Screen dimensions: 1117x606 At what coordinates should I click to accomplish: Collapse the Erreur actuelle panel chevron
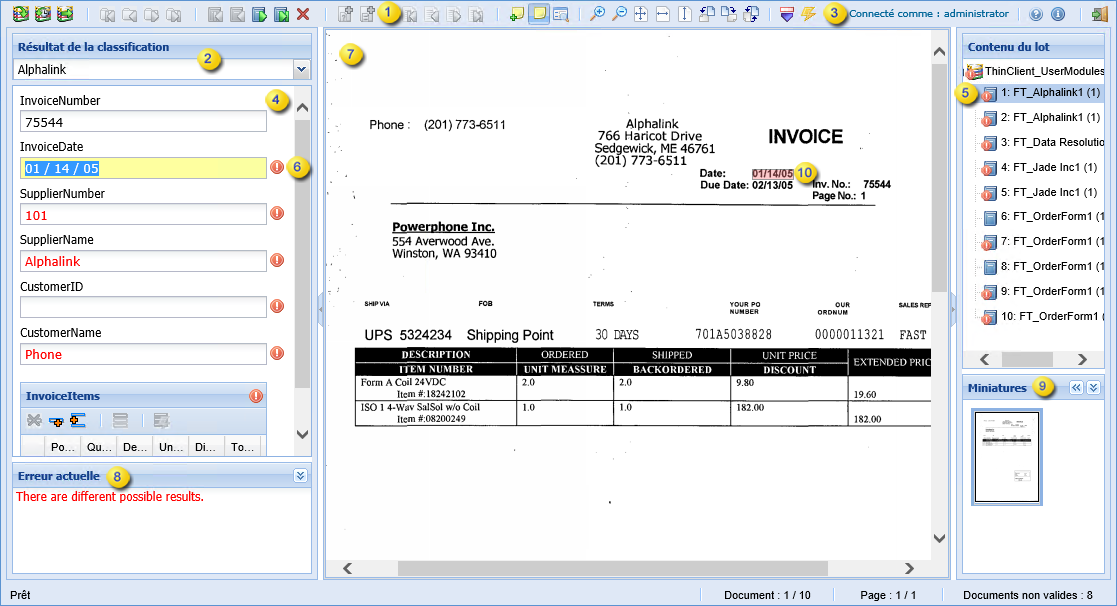301,476
